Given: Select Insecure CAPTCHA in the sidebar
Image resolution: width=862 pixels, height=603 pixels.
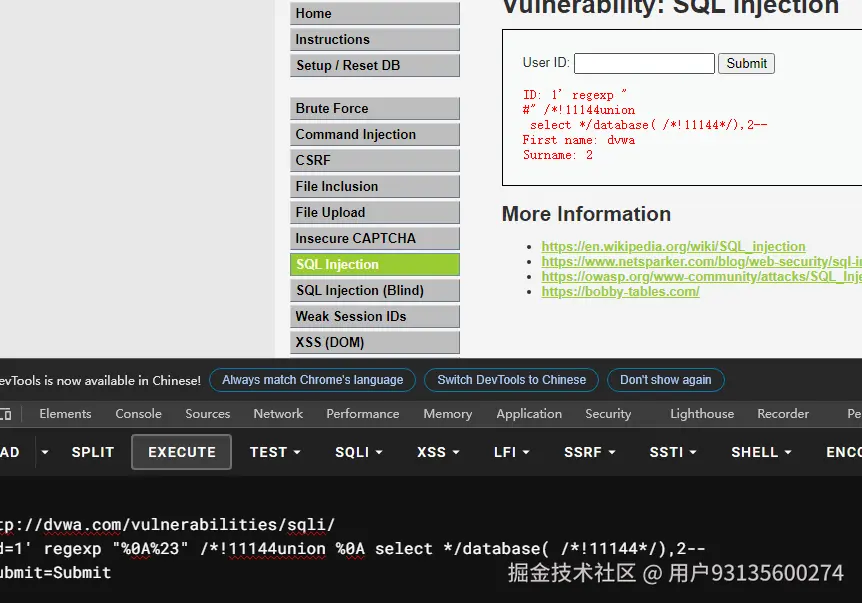Looking at the screenshot, I should click(374, 238).
